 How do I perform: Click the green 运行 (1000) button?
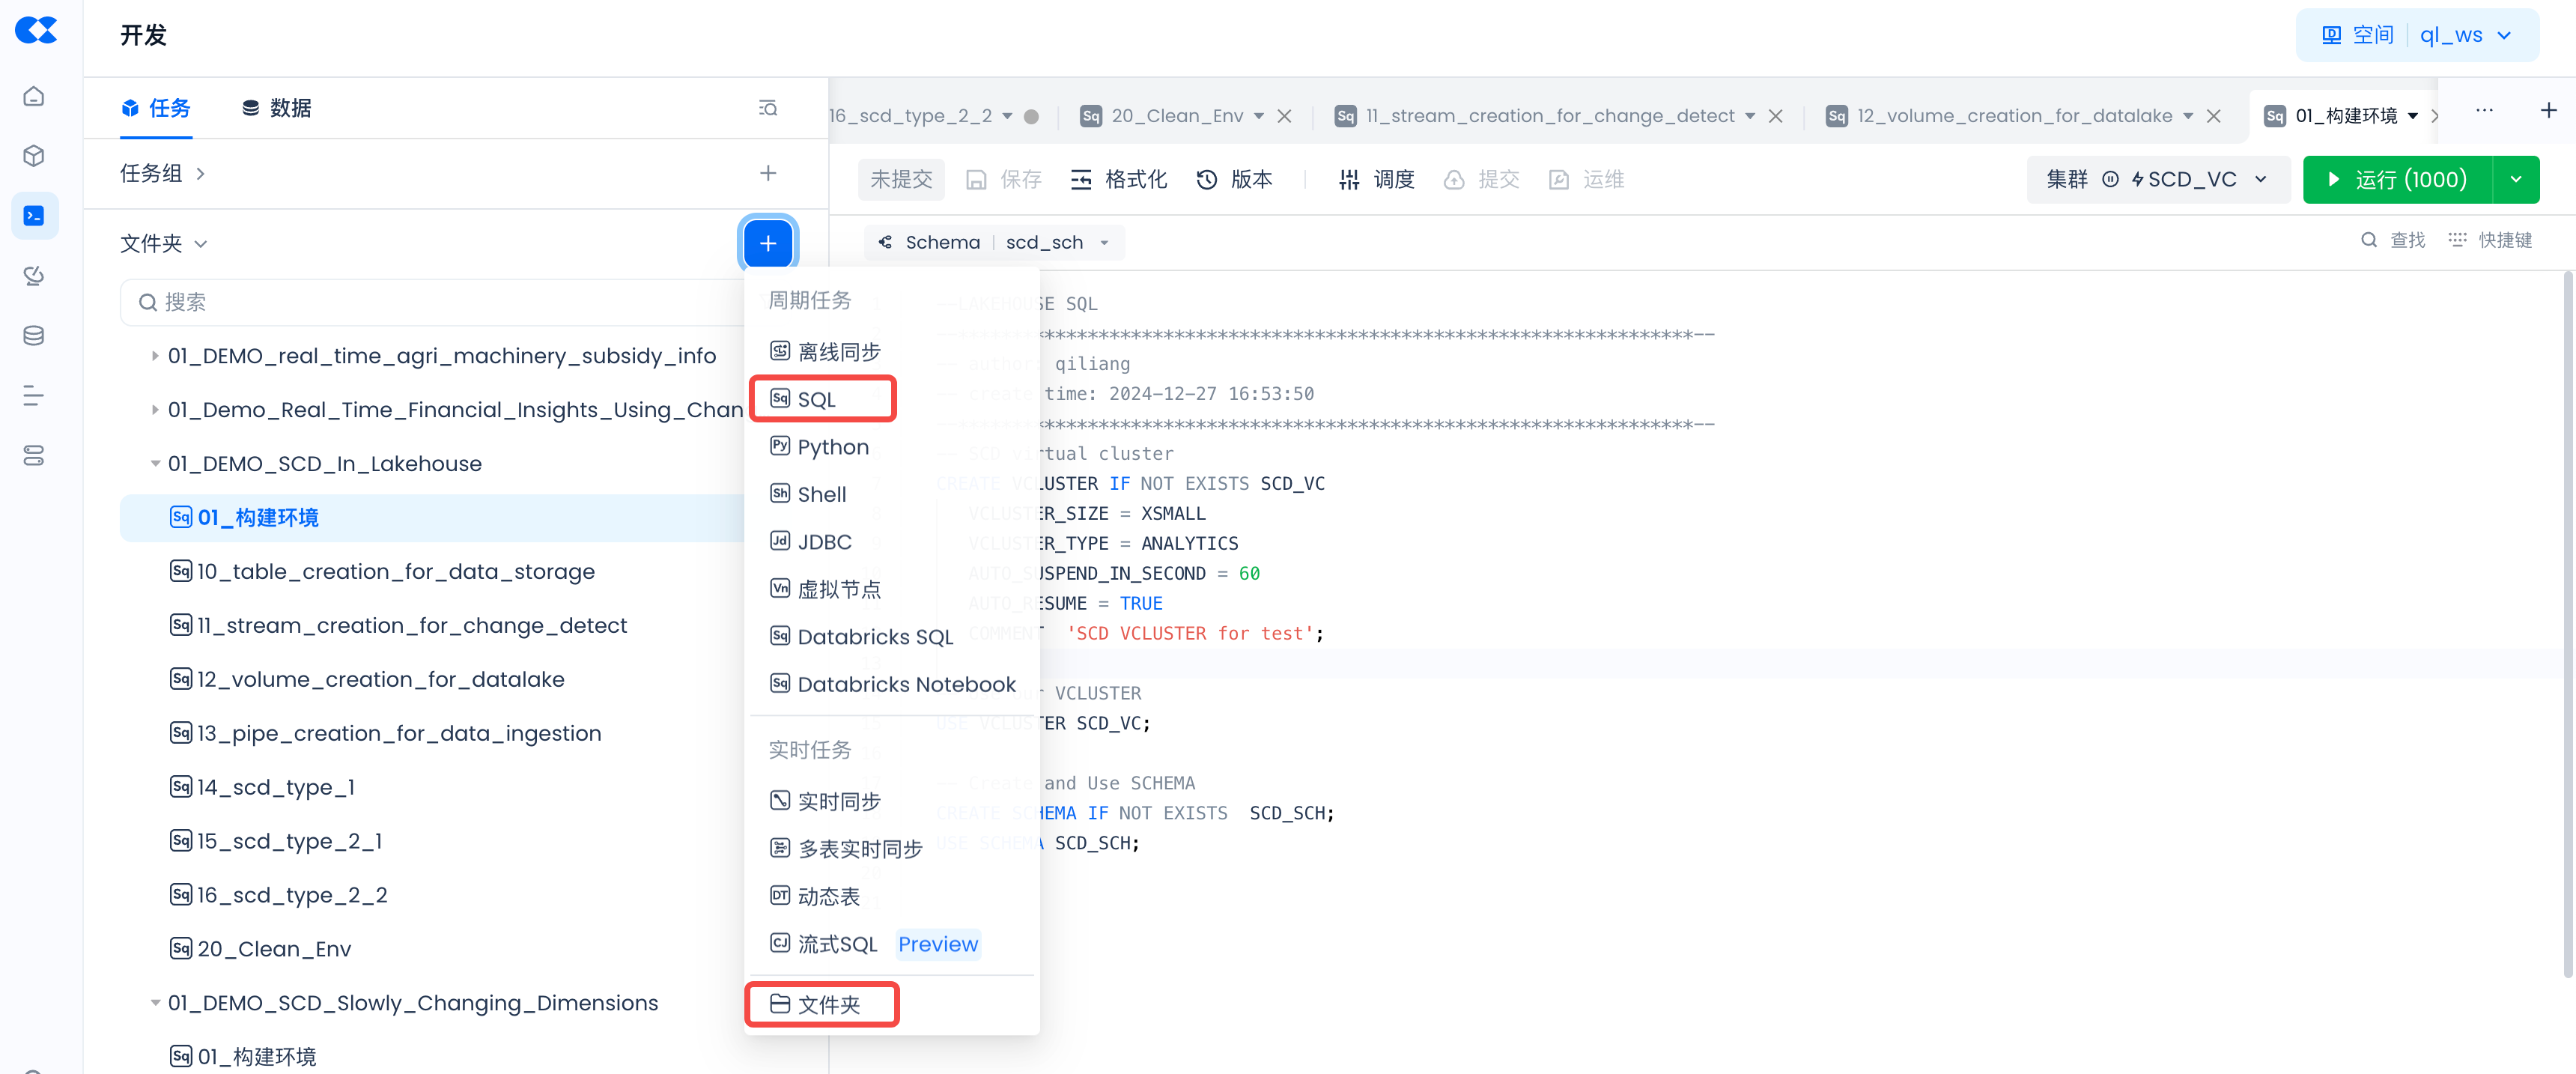tap(2396, 179)
